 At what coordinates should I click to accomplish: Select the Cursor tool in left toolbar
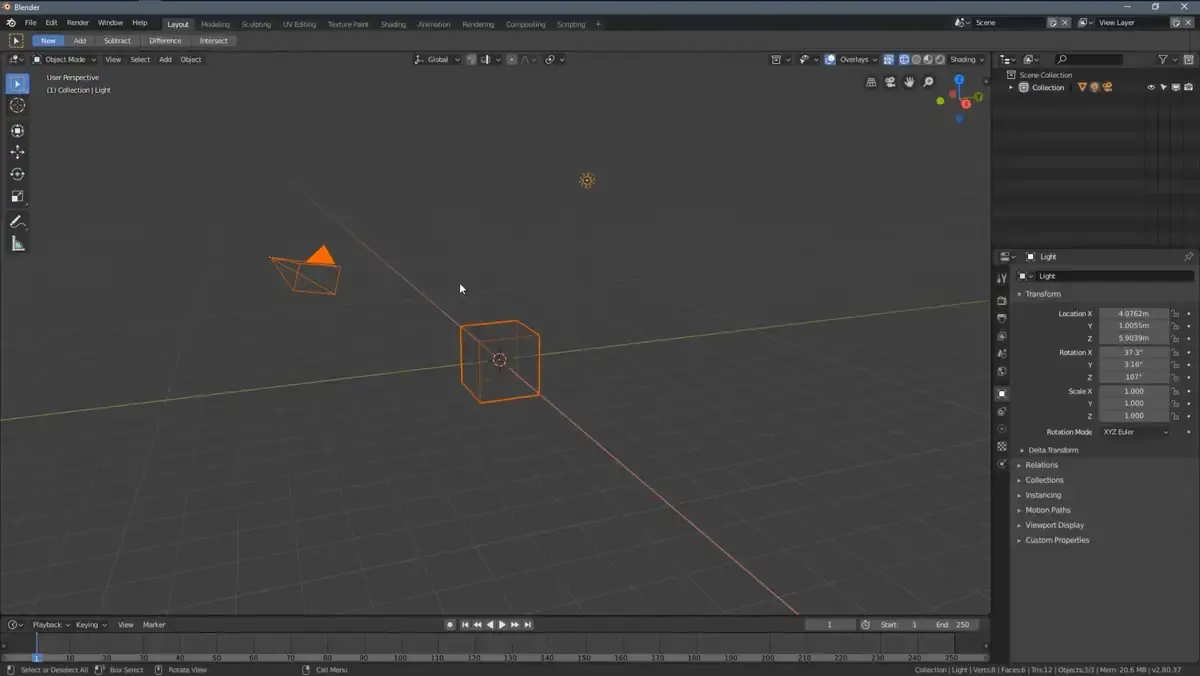click(x=17, y=106)
